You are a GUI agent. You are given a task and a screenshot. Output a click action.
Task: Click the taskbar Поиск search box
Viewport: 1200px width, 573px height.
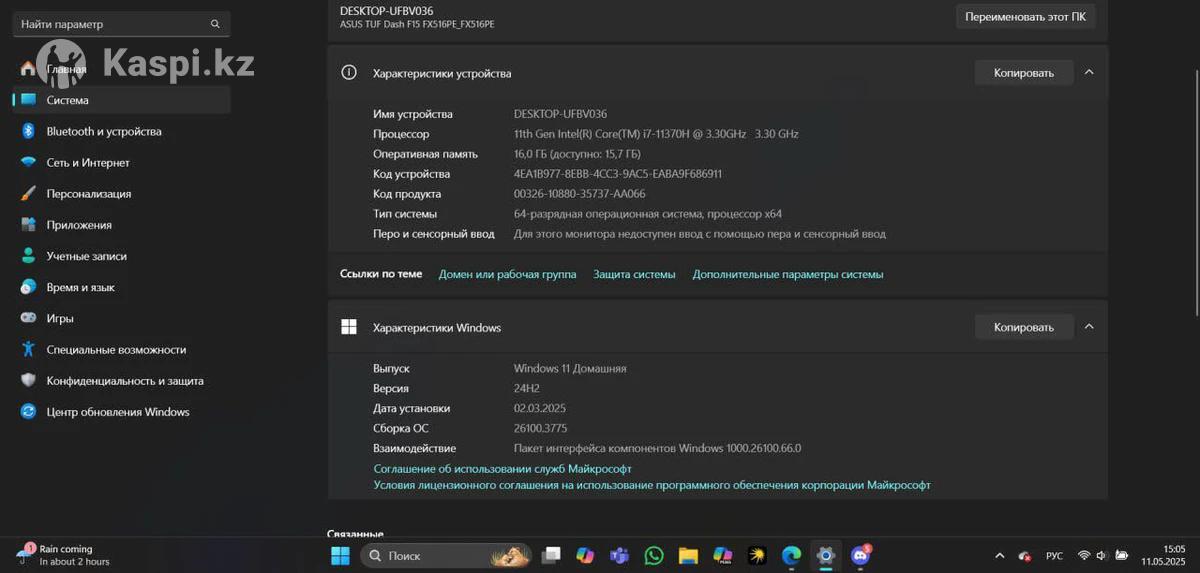(446, 555)
